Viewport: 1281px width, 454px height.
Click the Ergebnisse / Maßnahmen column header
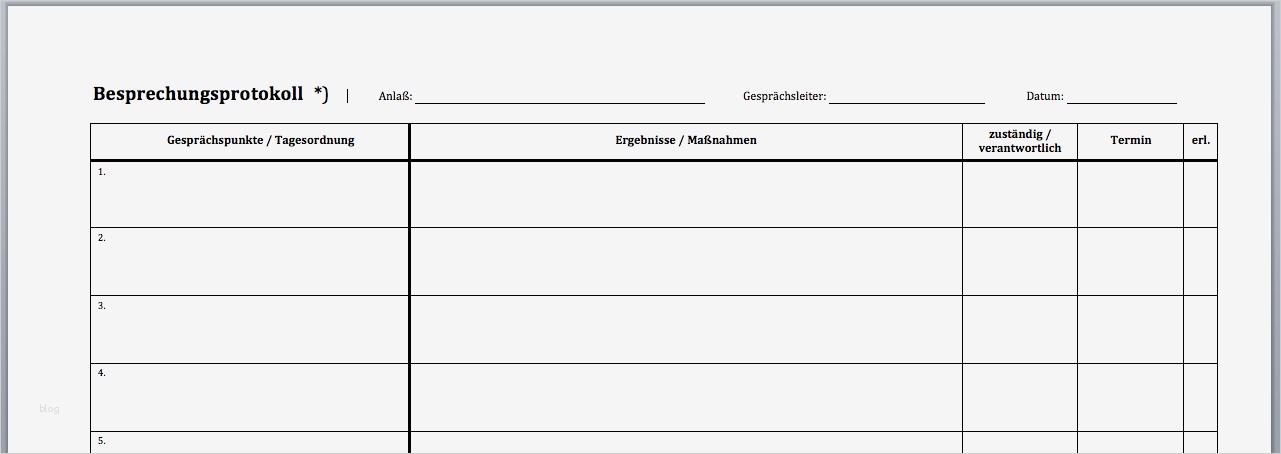(x=686, y=141)
